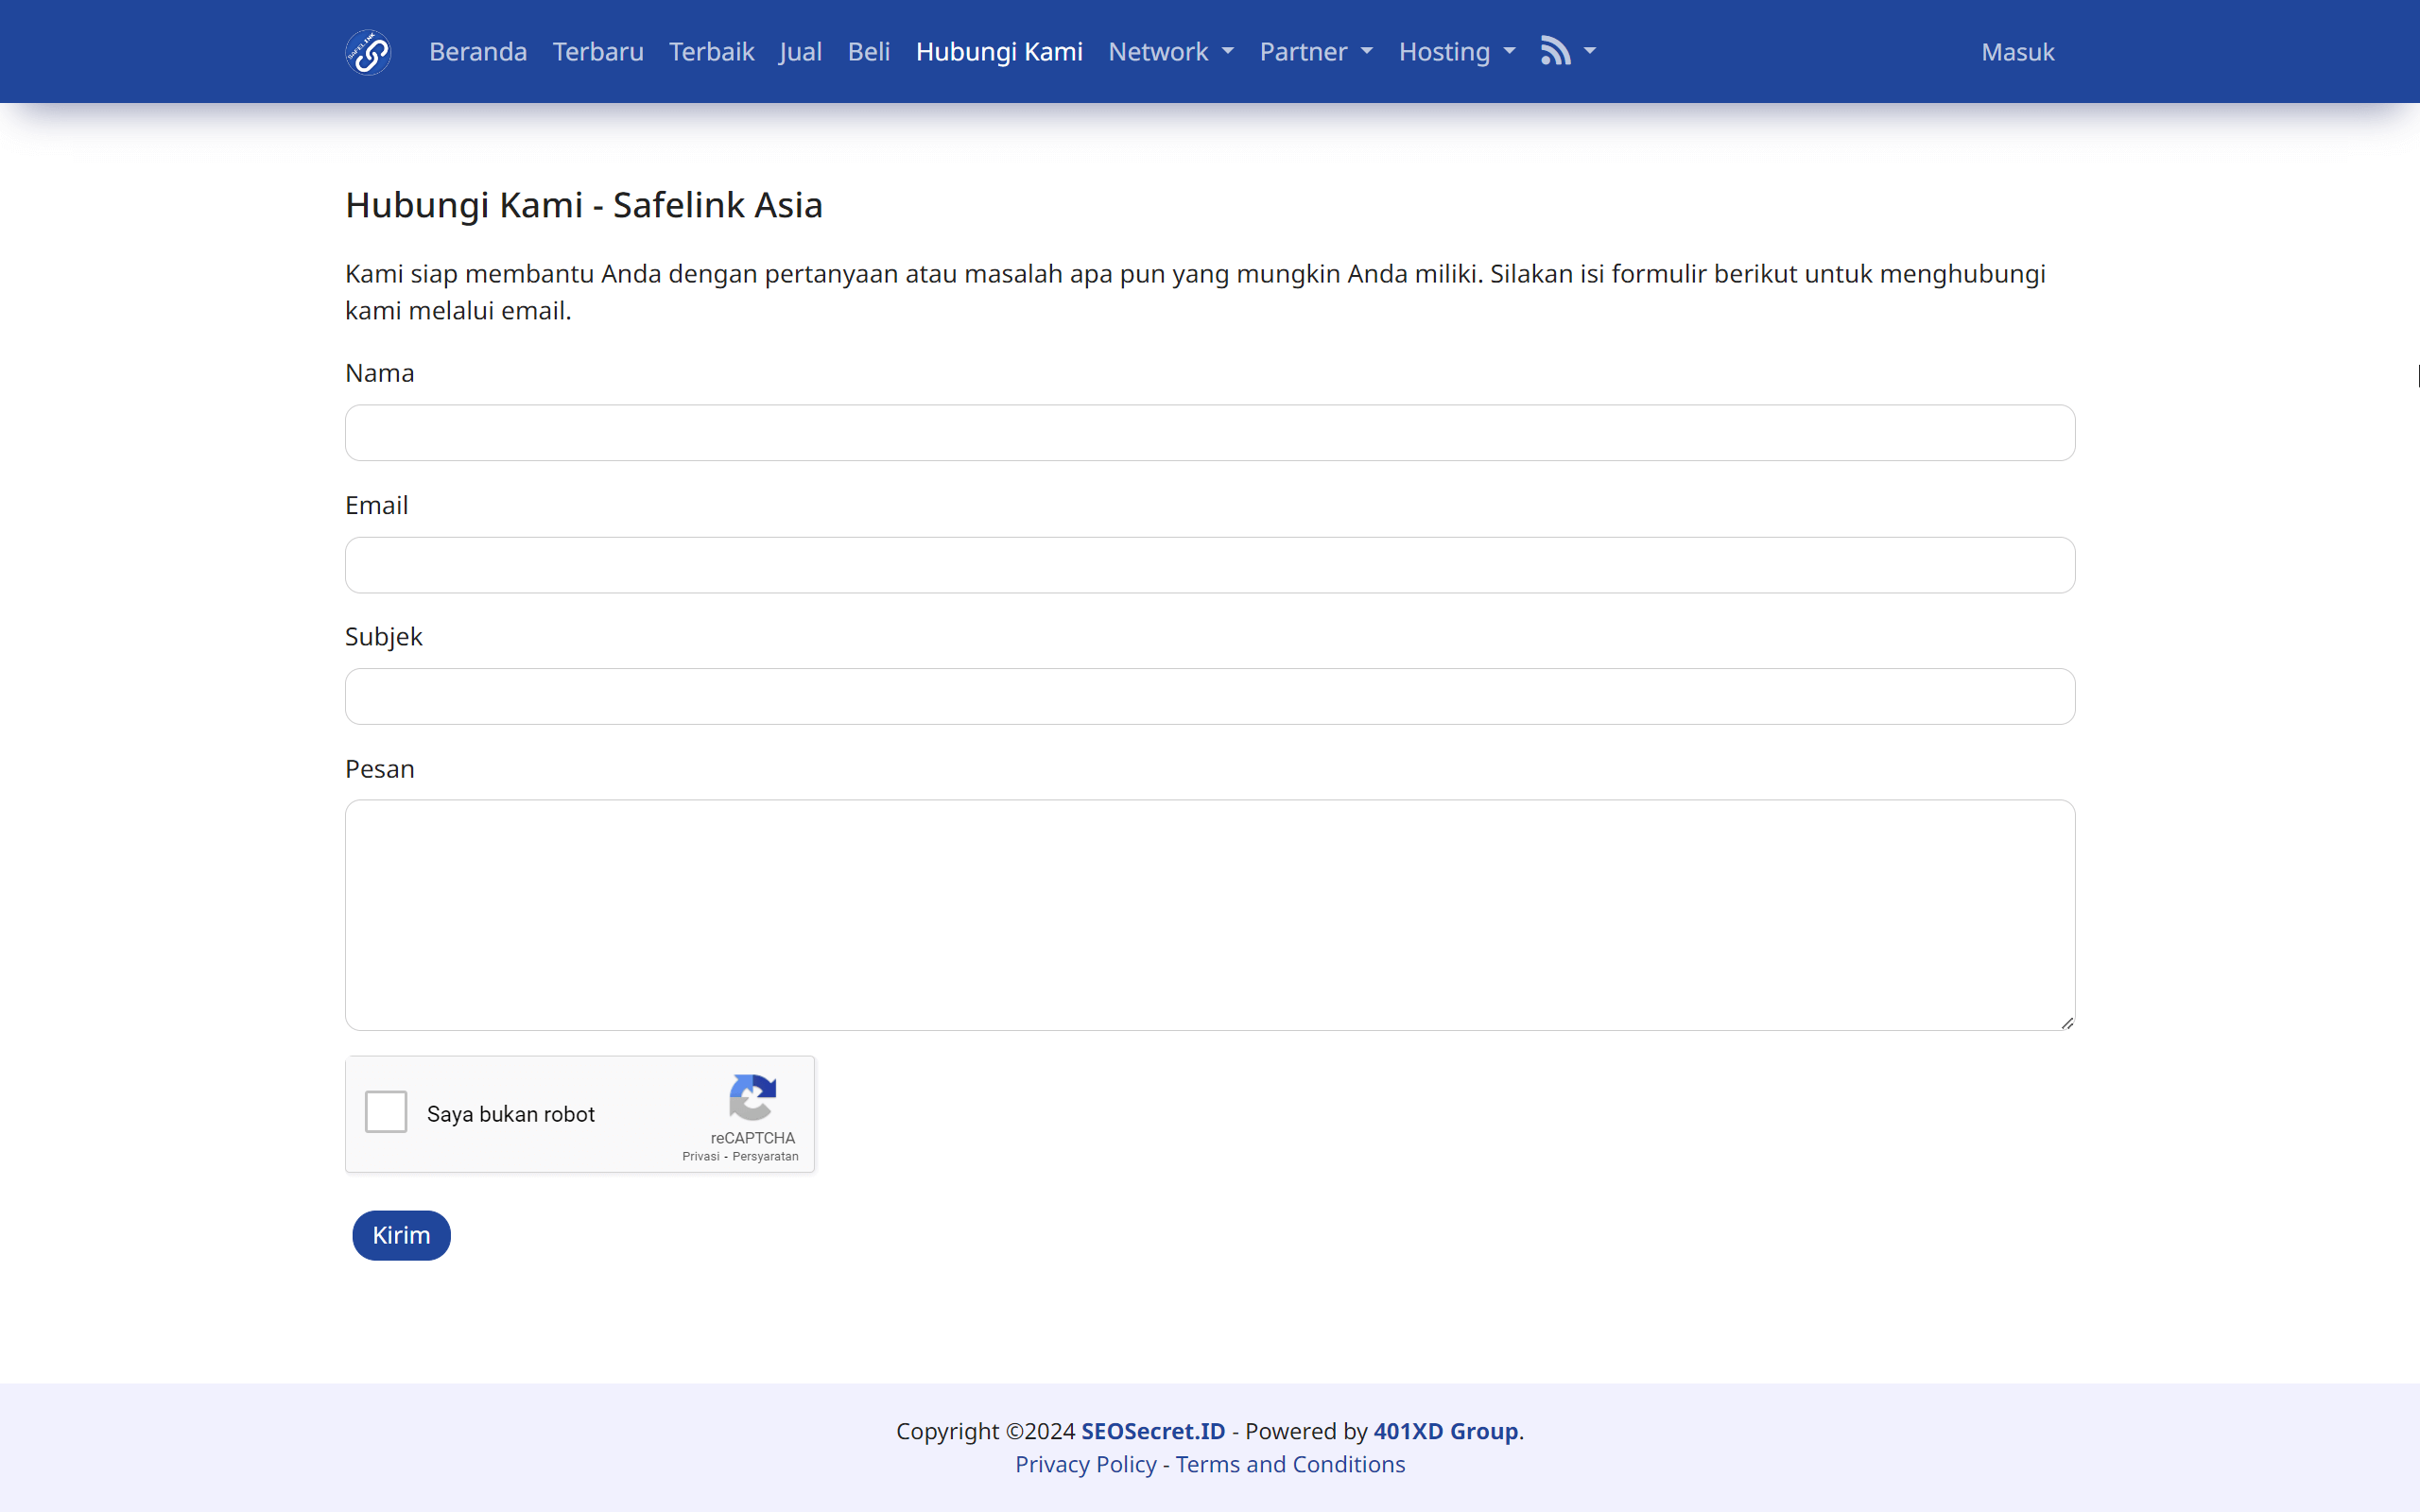
Task: Click the reCAPTCHA logo badge
Action: coord(753,1103)
